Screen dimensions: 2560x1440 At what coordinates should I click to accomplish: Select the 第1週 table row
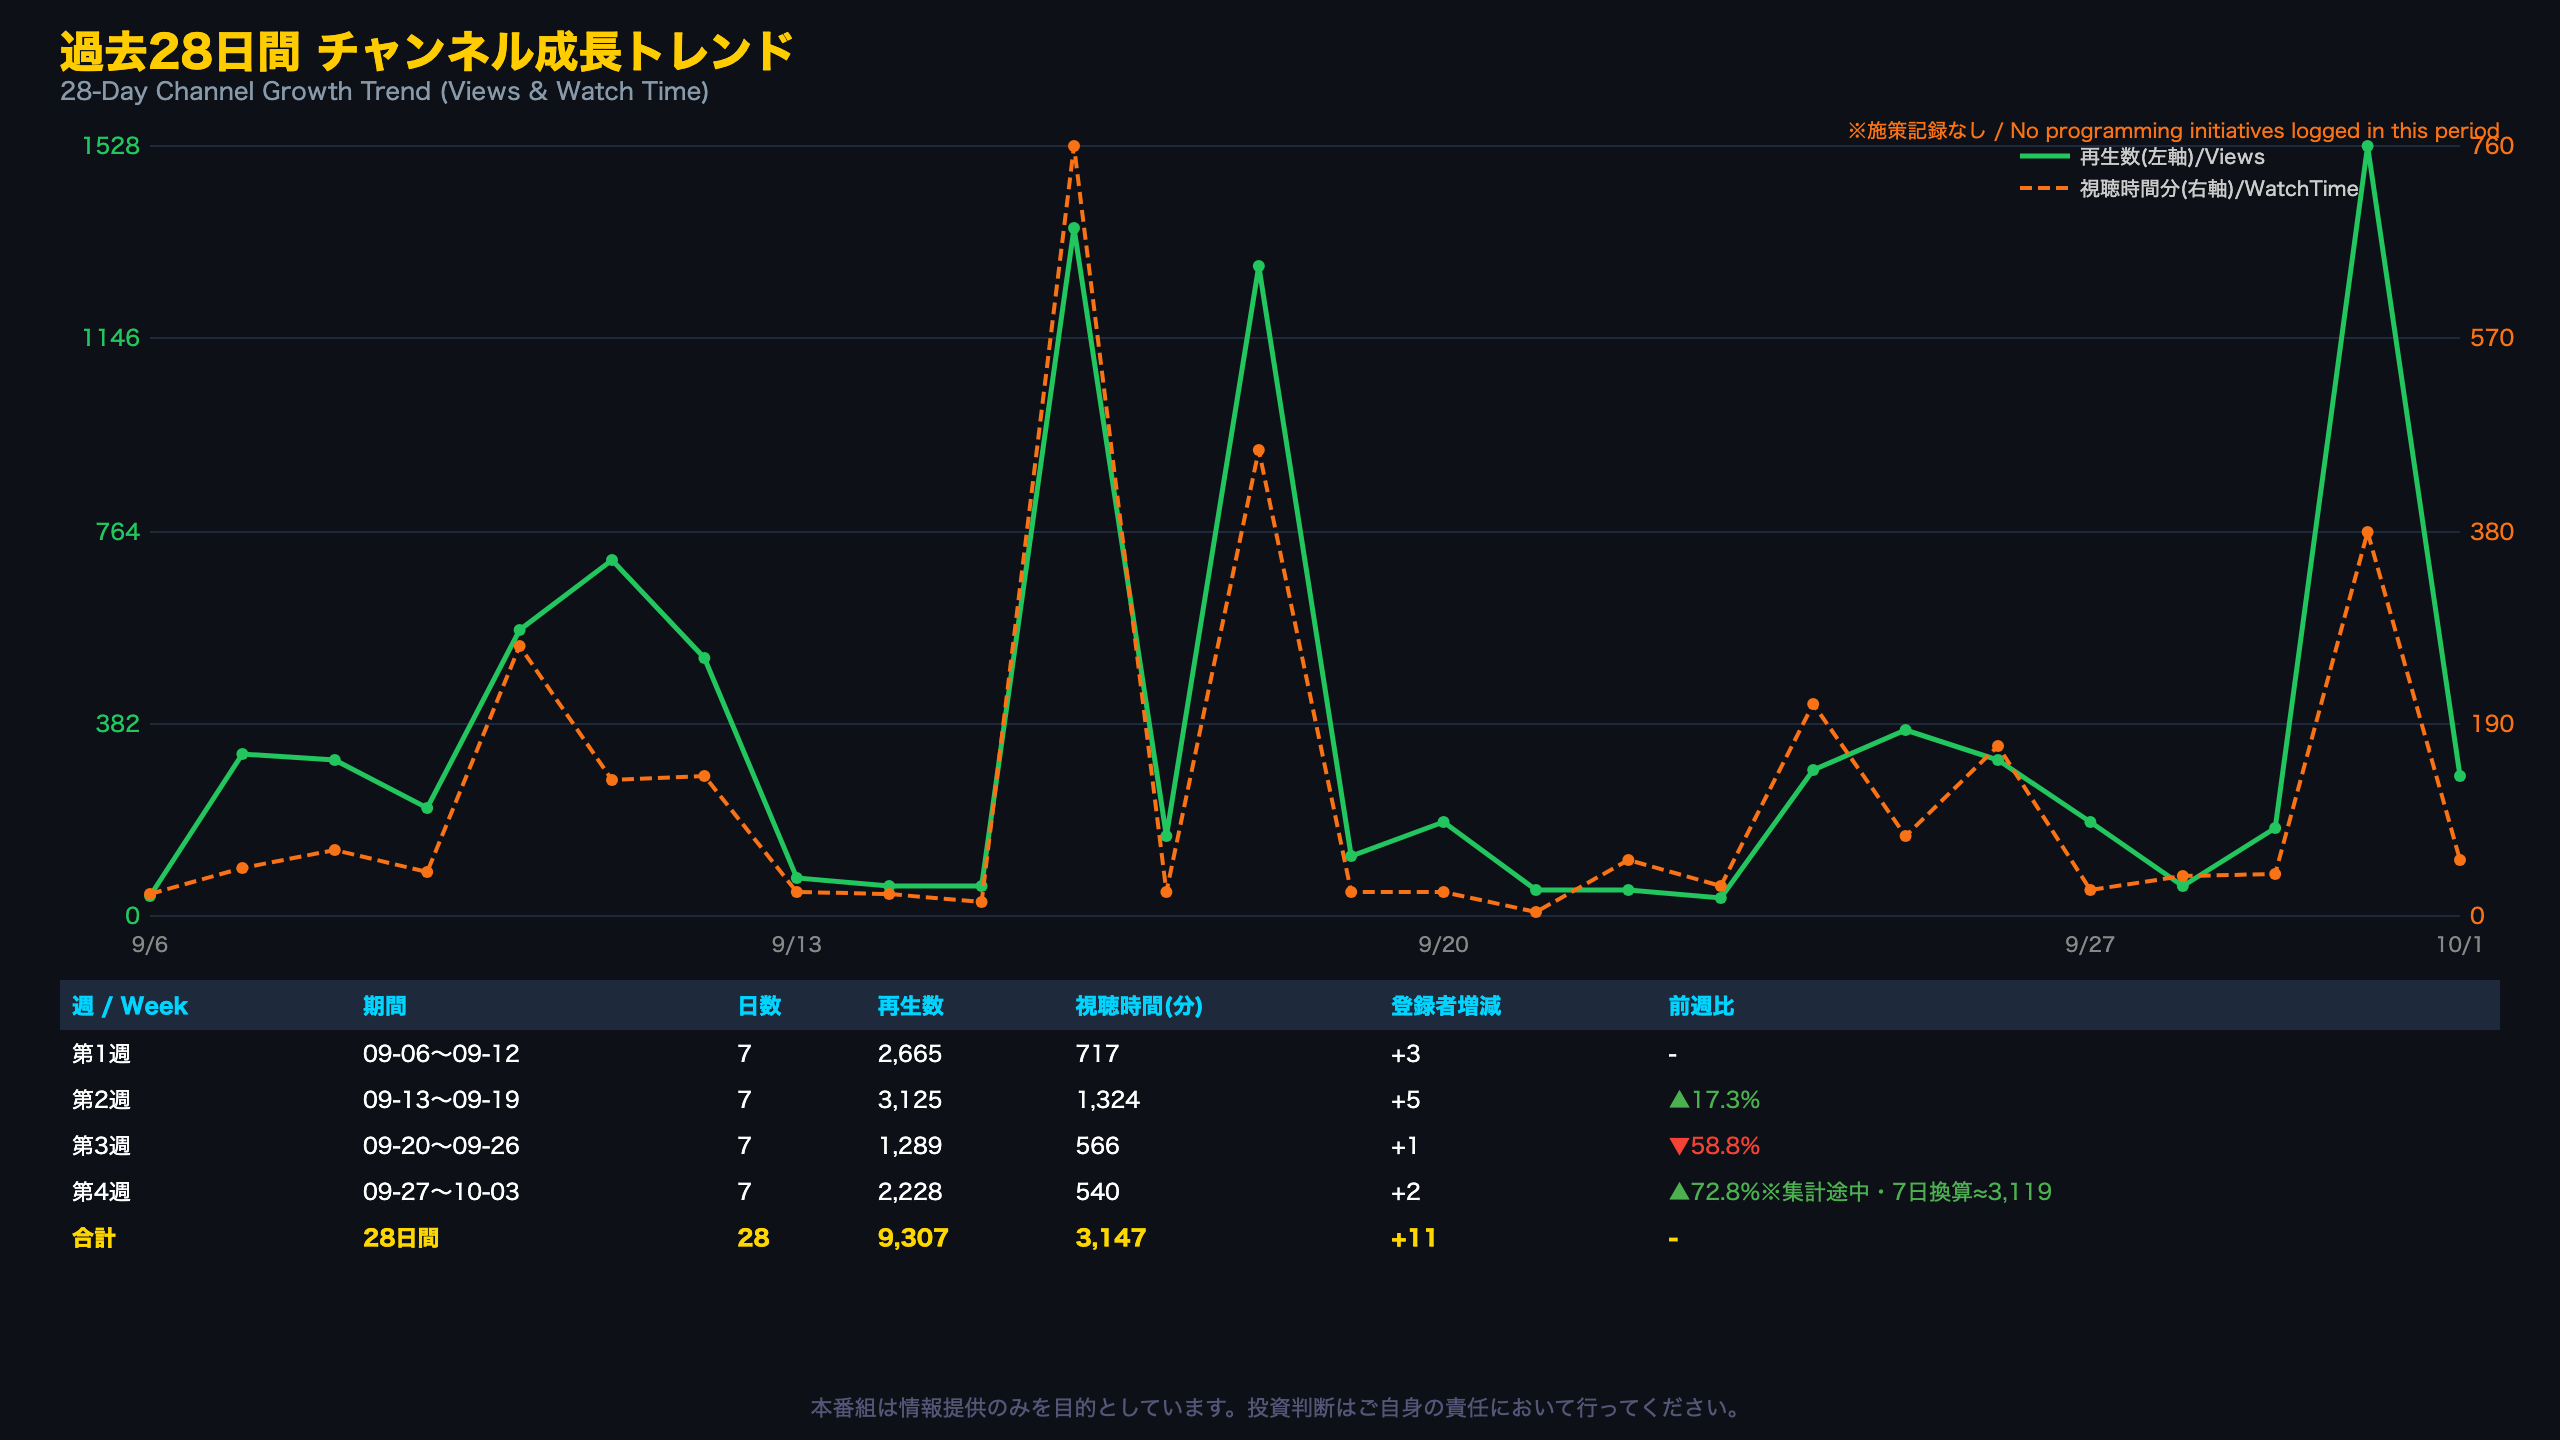(1280, 1054)
